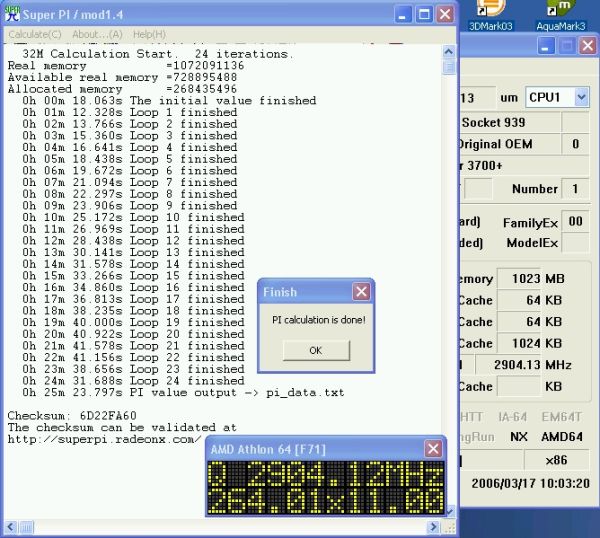Screen dimensions: 600x538
Task: Click the 'Loop 12 finished' line
Action: (133, 241)
